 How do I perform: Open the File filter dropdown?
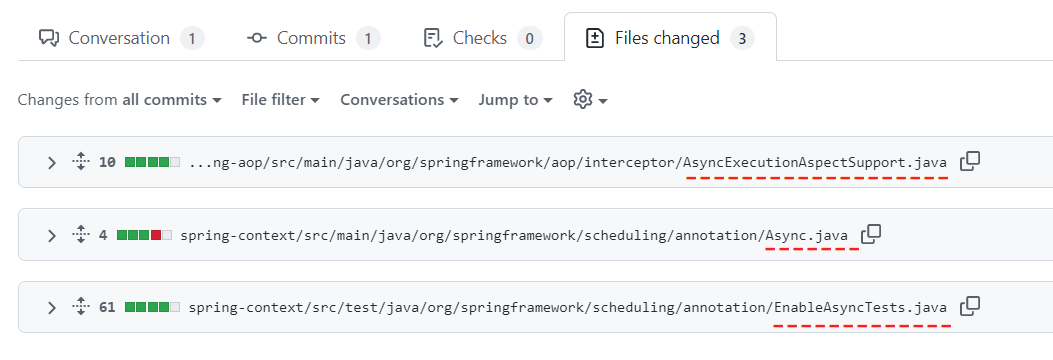pyautogui.click(x=281, y=100)
